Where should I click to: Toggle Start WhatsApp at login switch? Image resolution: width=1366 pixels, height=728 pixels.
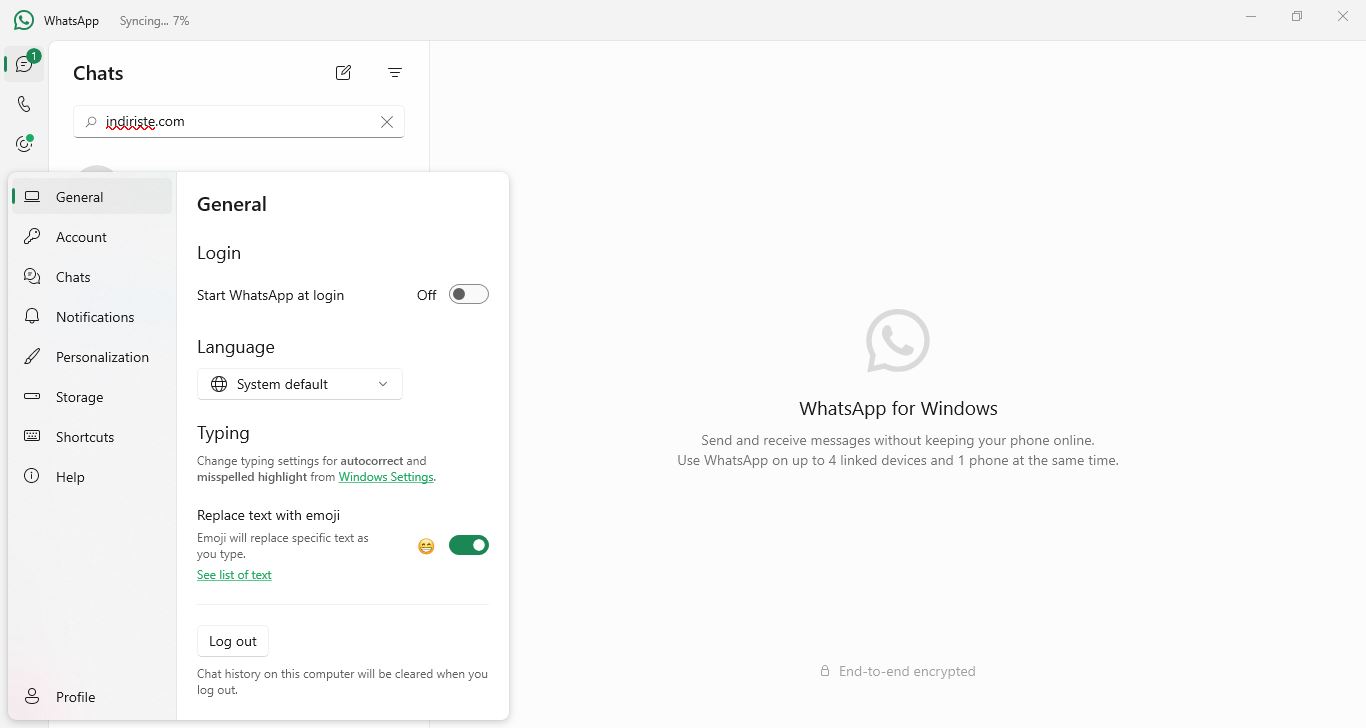coord(468,294)
